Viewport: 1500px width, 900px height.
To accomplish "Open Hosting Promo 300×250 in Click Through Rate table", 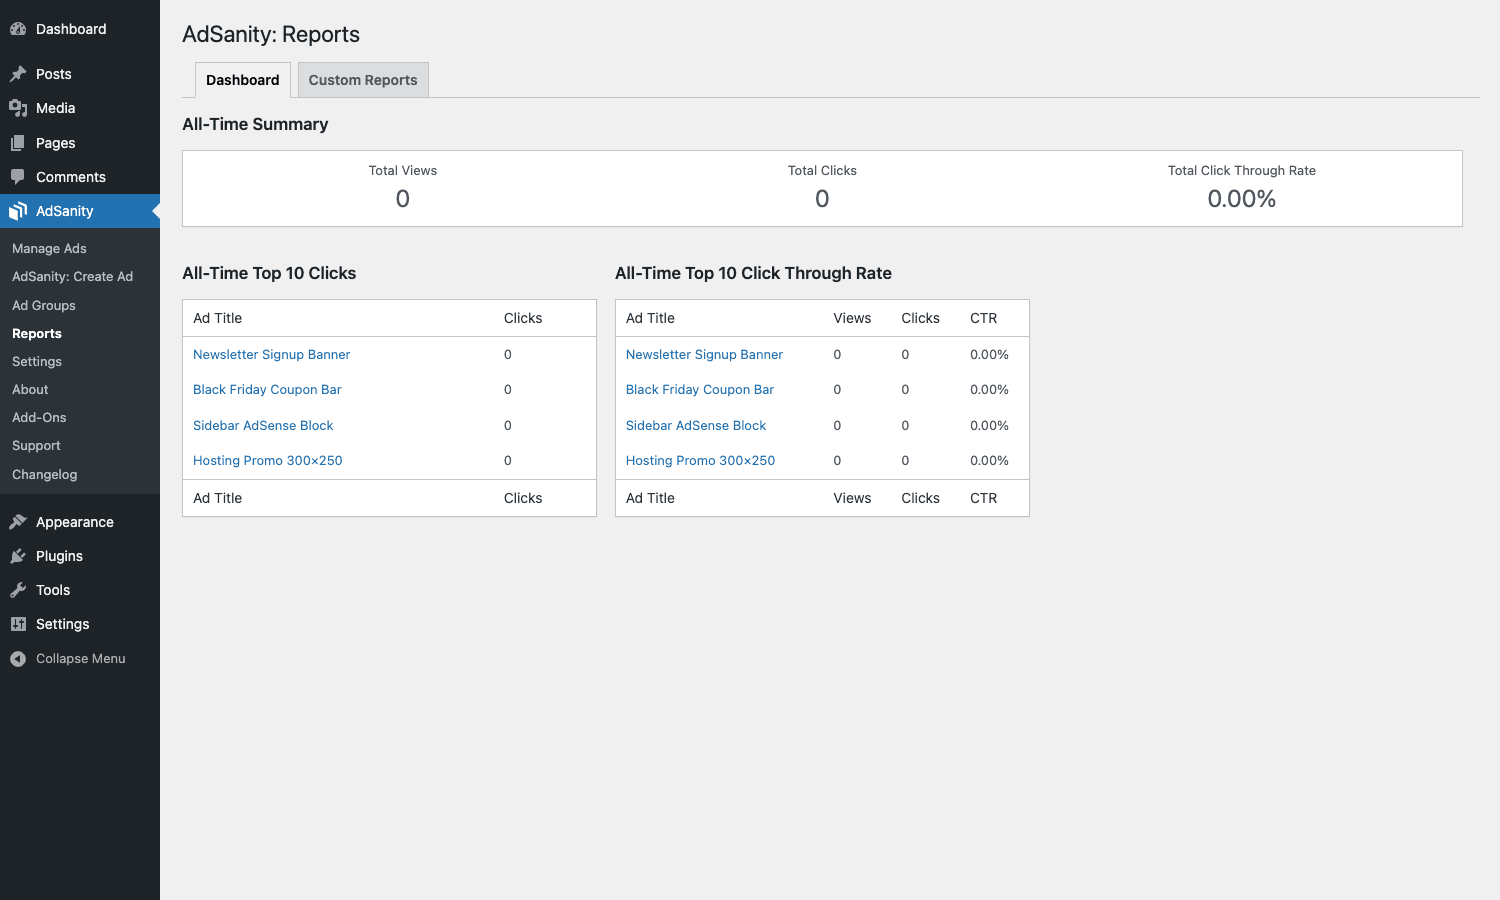I will pyautogui.click(x=700, y=460).
